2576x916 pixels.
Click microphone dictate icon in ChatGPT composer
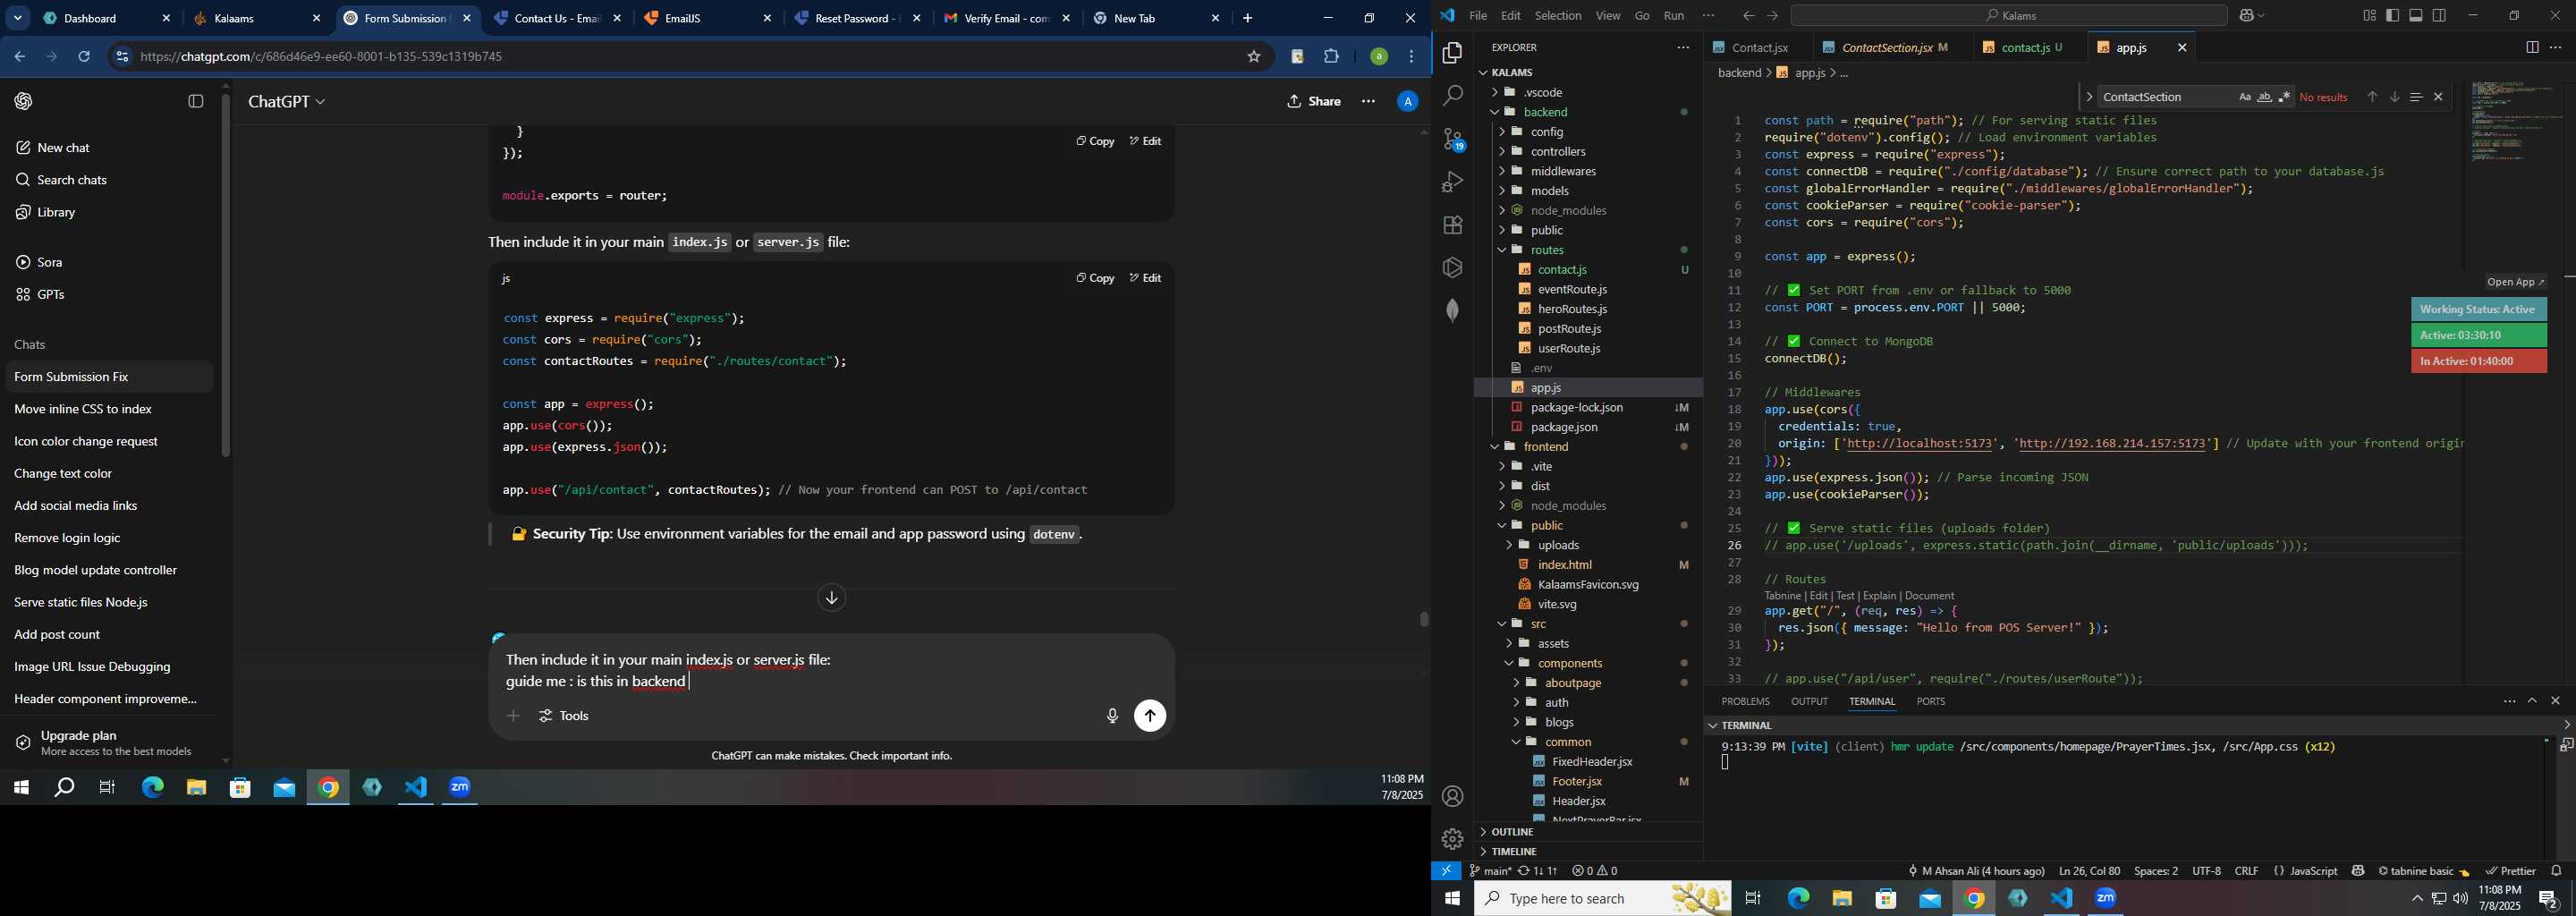1112,716
